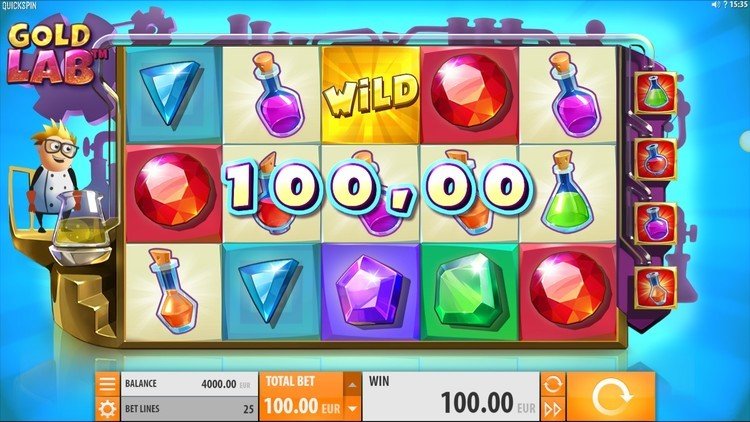Viewport: 750px width, 422px height.
Task: Decrease total bet with the down arrow
Action: pyautogui.click(x=352, y=409)
